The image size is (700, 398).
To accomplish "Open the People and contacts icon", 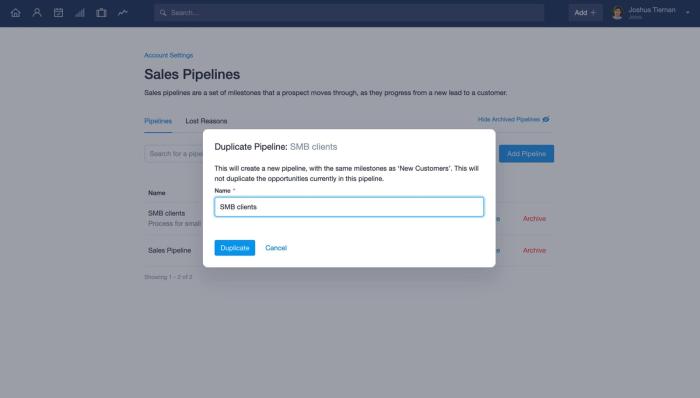I will pos(37,12).
